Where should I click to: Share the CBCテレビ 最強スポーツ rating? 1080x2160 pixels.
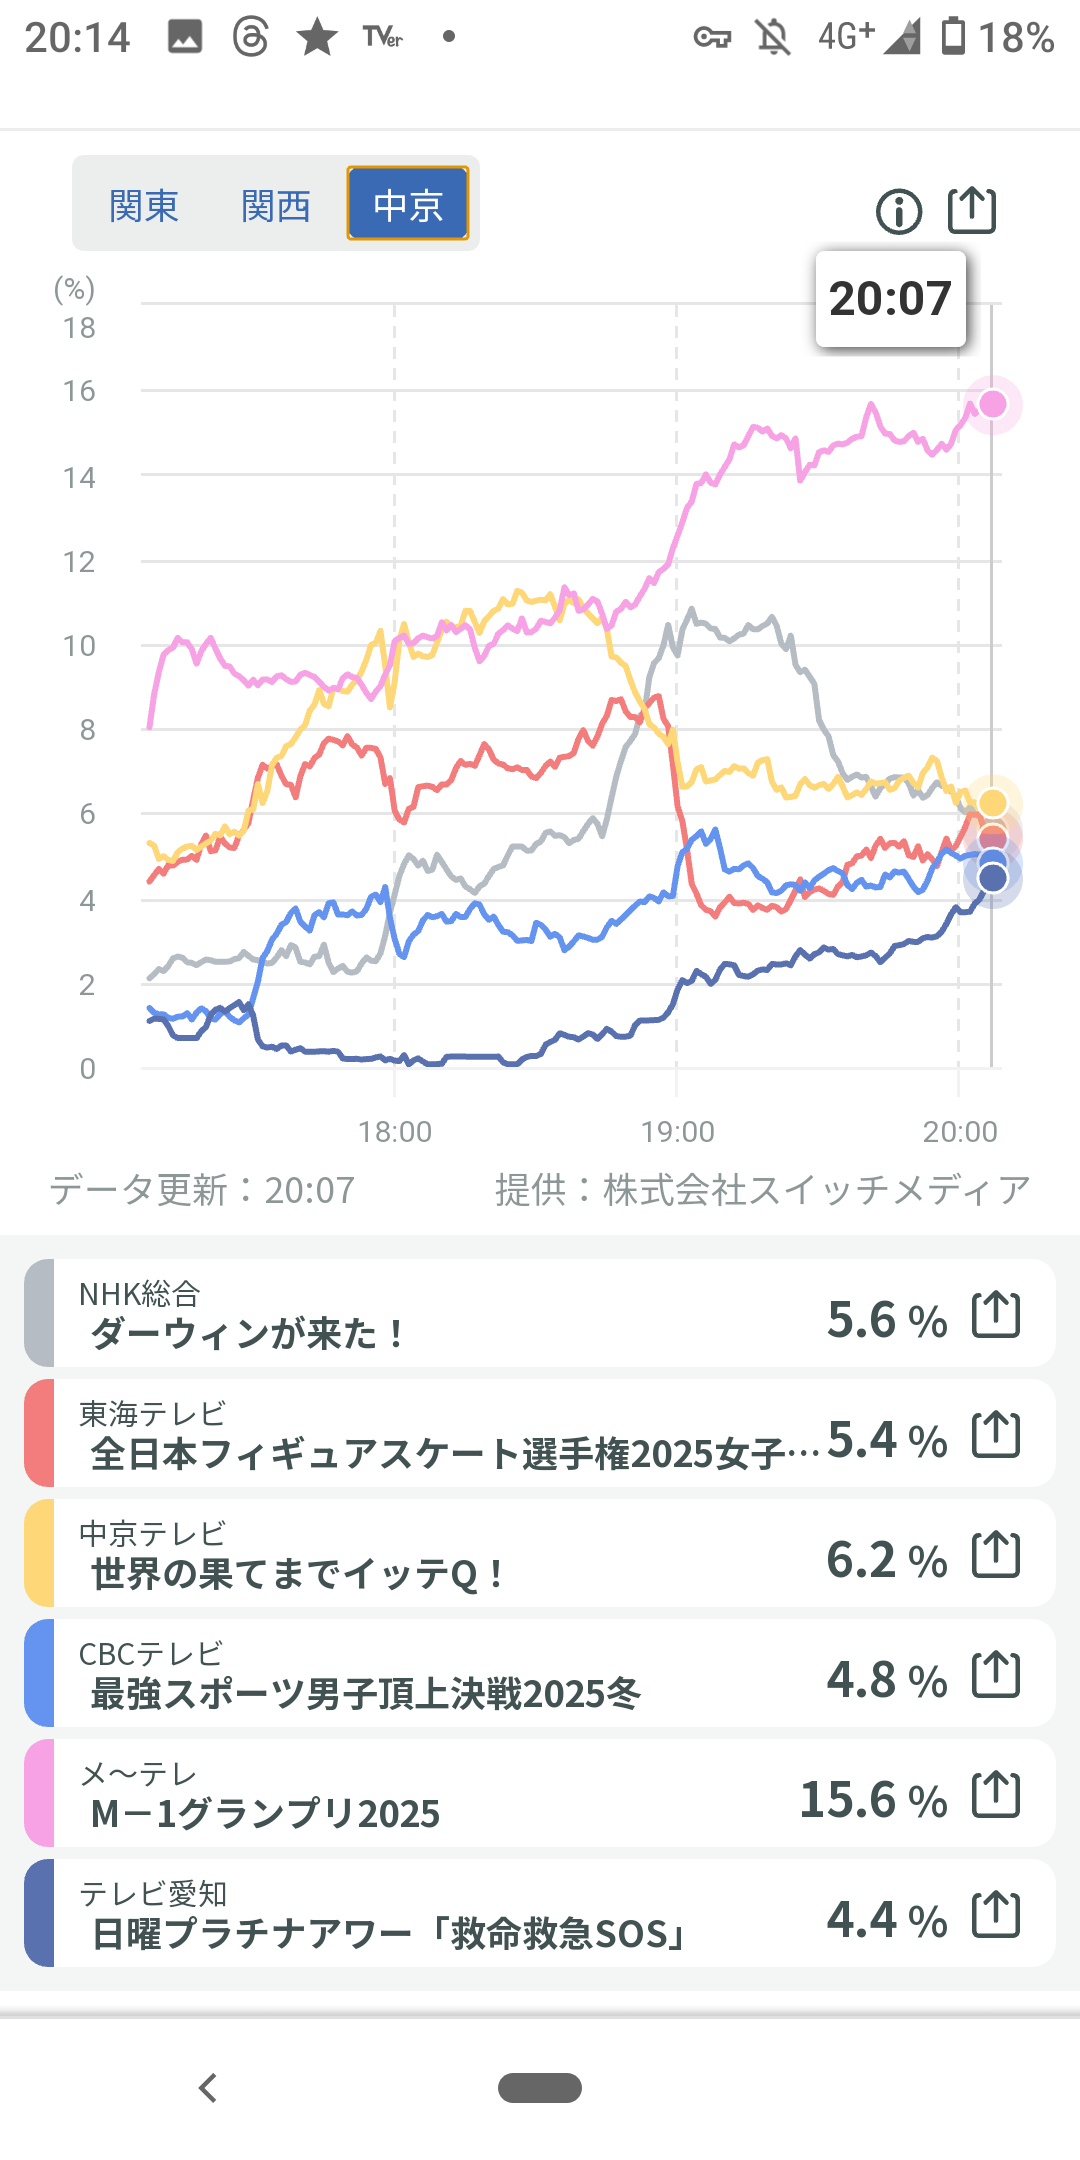click(996, 1674)
